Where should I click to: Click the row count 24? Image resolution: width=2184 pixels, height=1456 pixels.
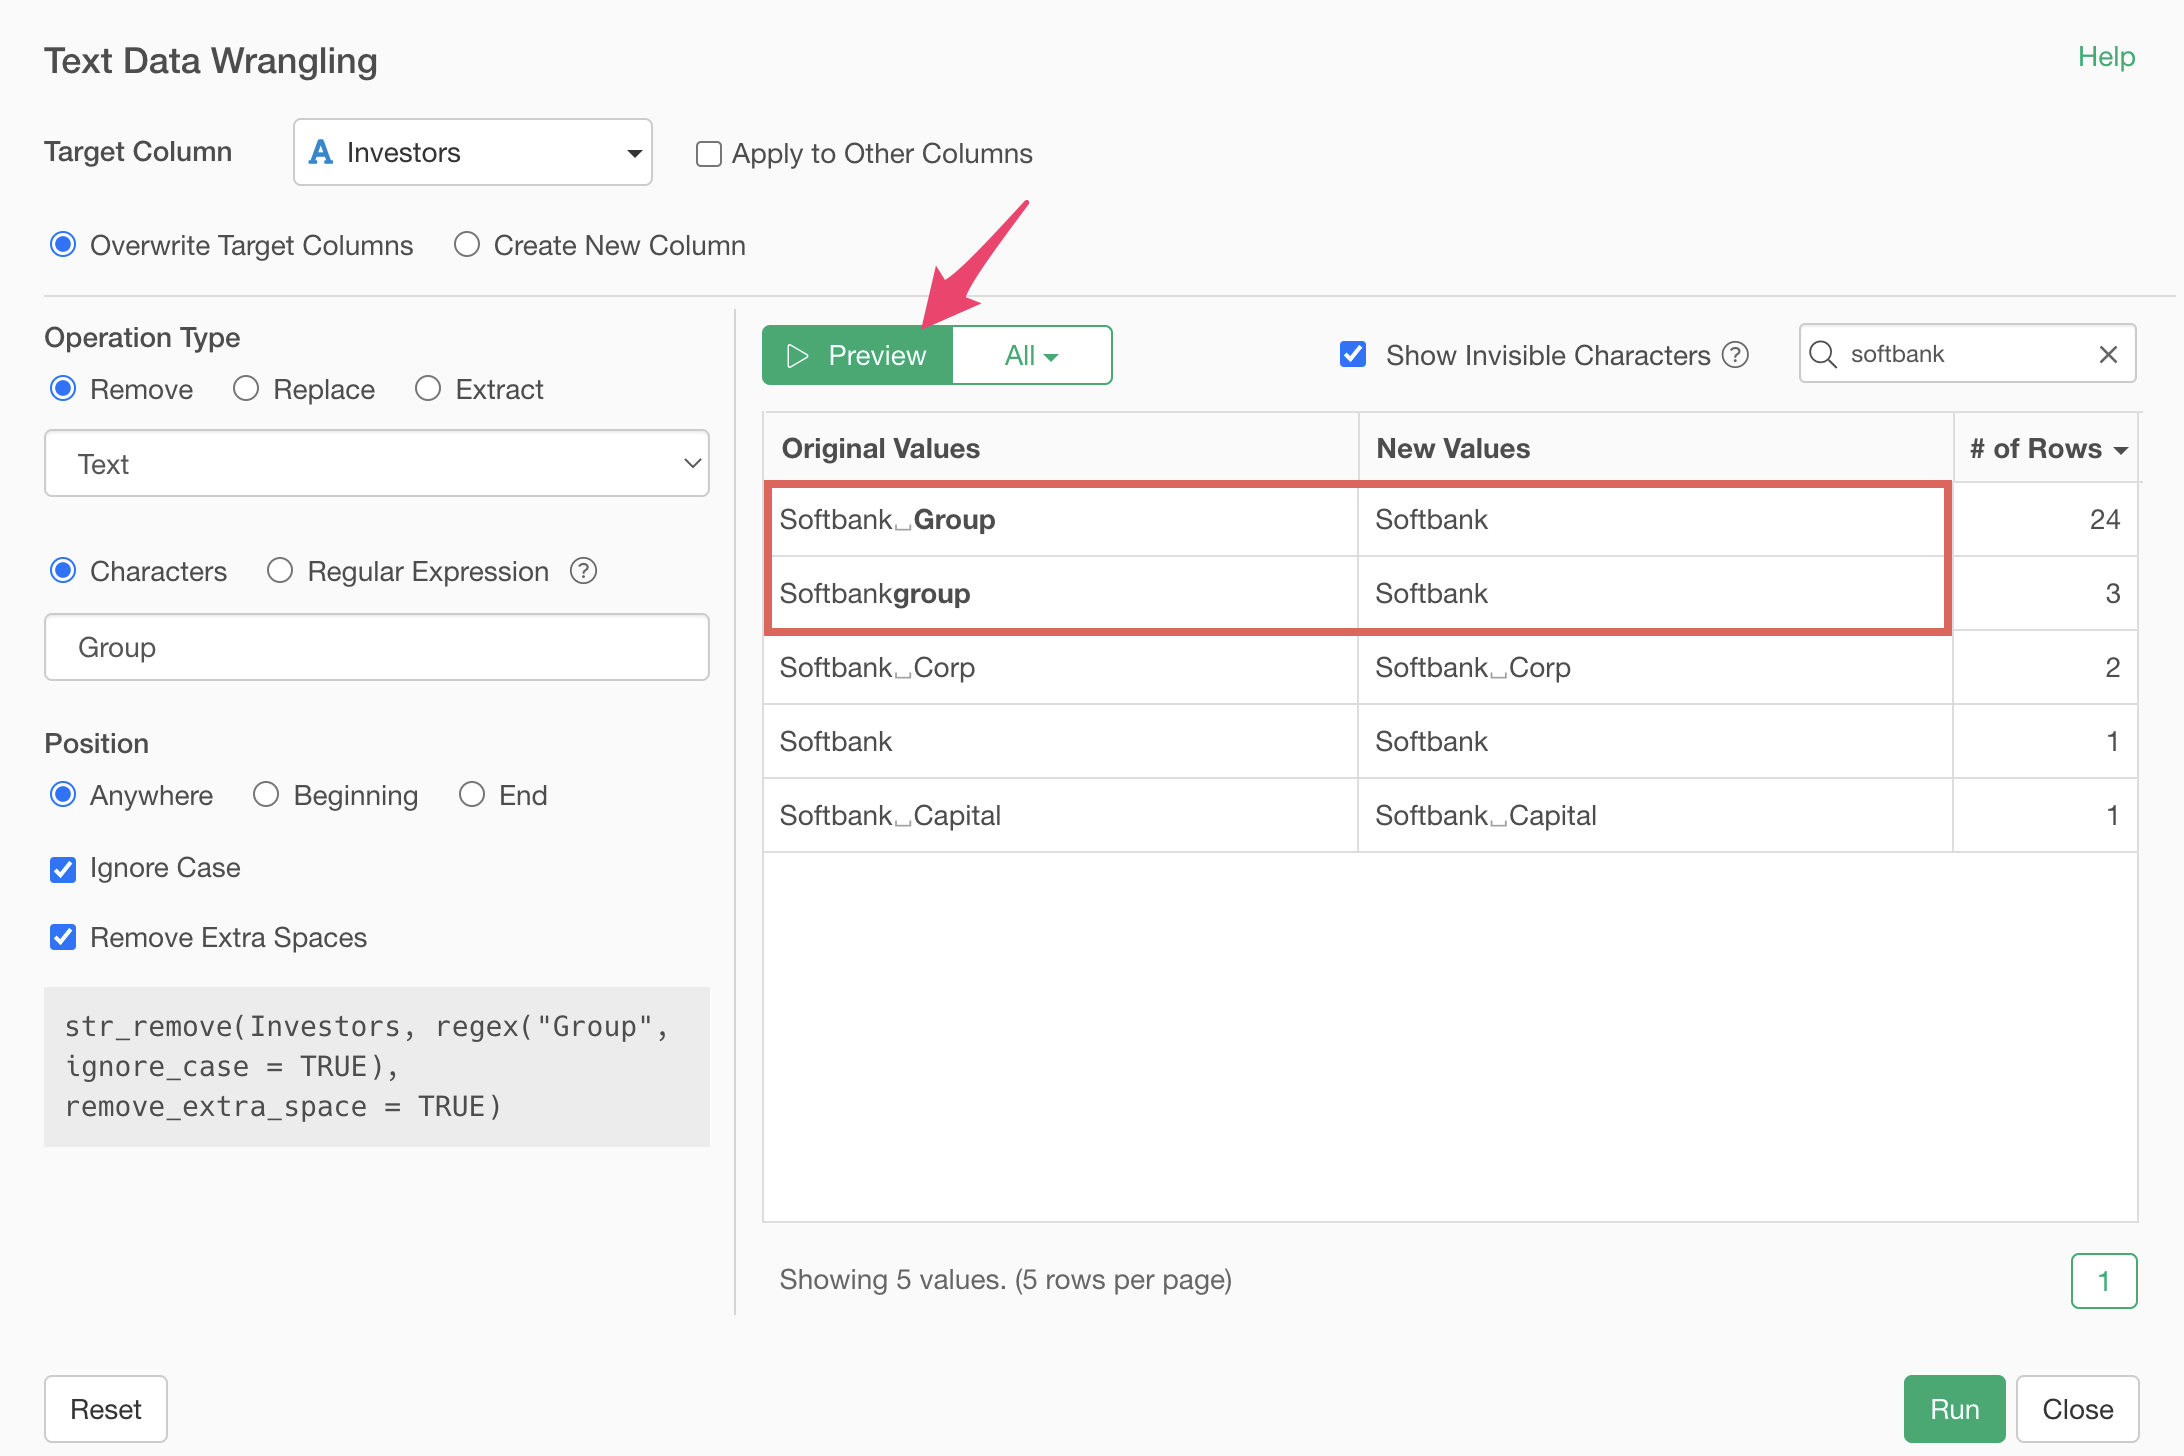2104,520
